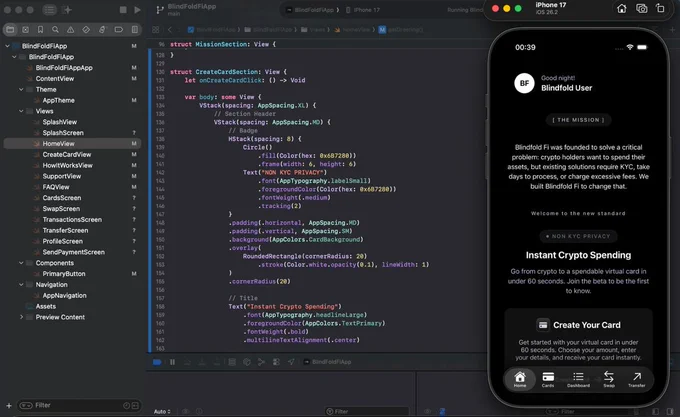Open the Auto variables scope dropdown
Viewport: 680px width, 417px height.
tap(162, 411)
